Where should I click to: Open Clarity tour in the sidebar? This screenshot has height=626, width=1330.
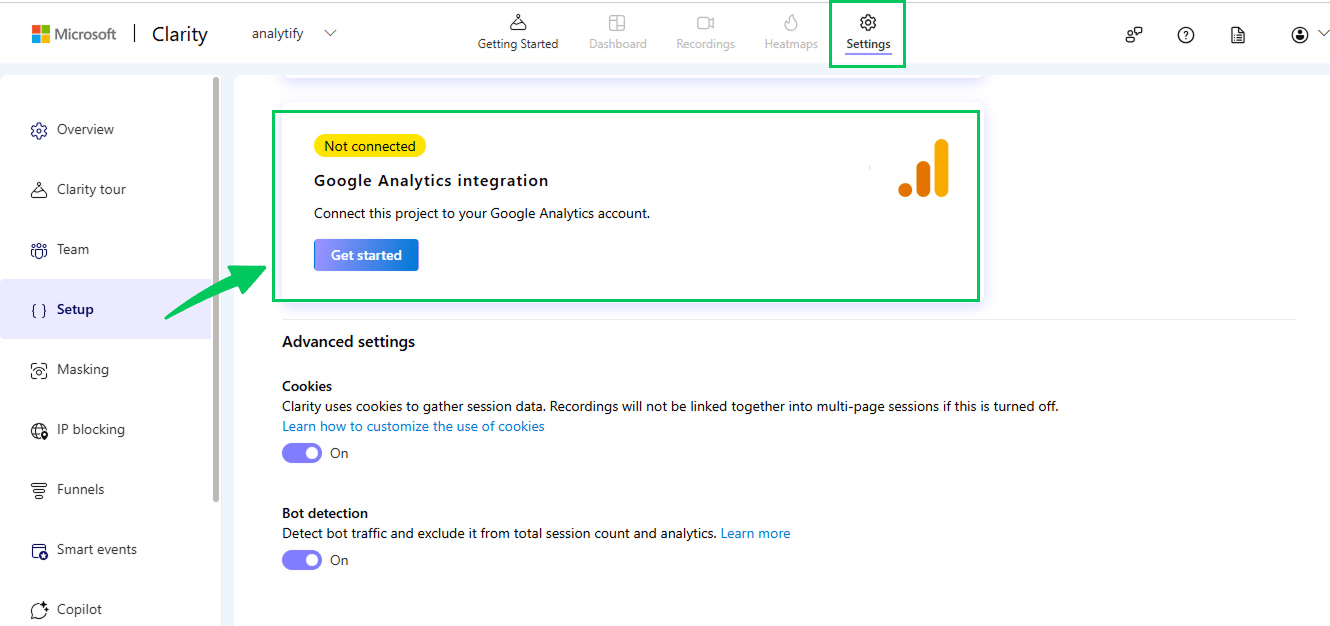[106, 189]
